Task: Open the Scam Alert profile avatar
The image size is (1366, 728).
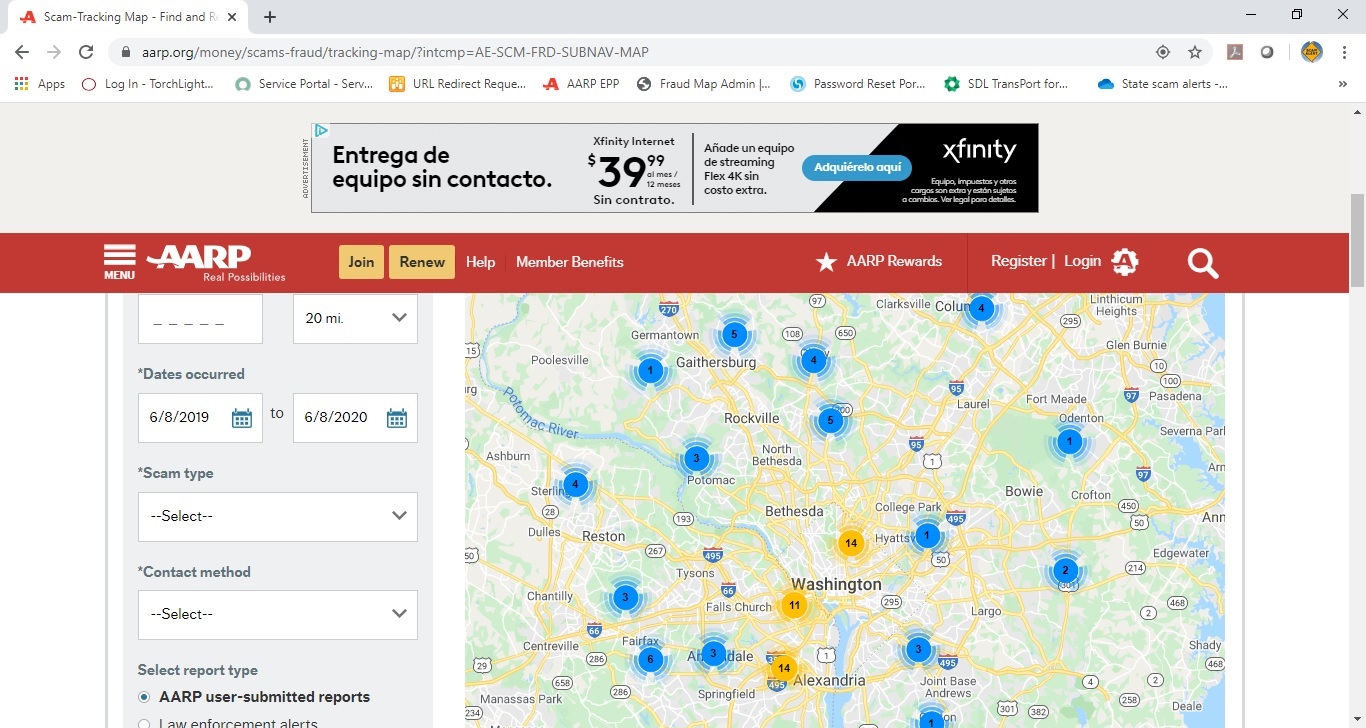Action: pos(1312,52)
